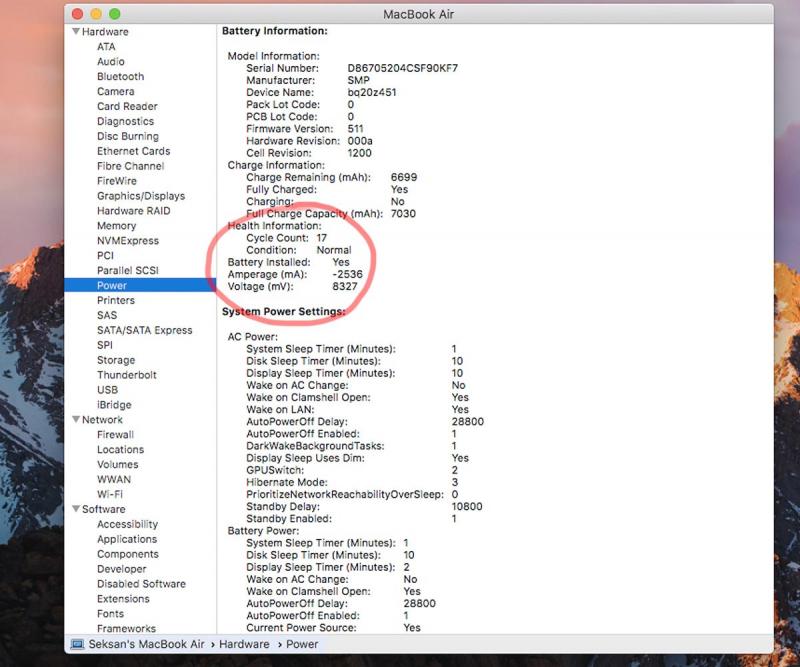800x667 pixels.
Task: Select Disabled Software in the sidebar
Action: click(x=141, y=584)
